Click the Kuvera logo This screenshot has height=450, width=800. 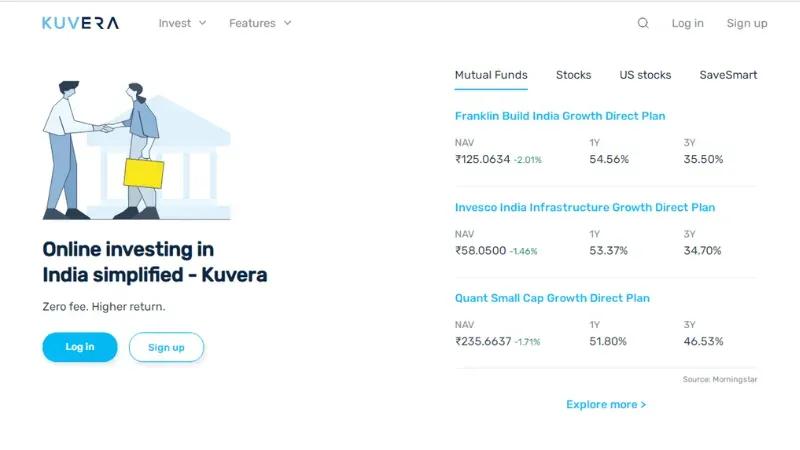[80, 23]
